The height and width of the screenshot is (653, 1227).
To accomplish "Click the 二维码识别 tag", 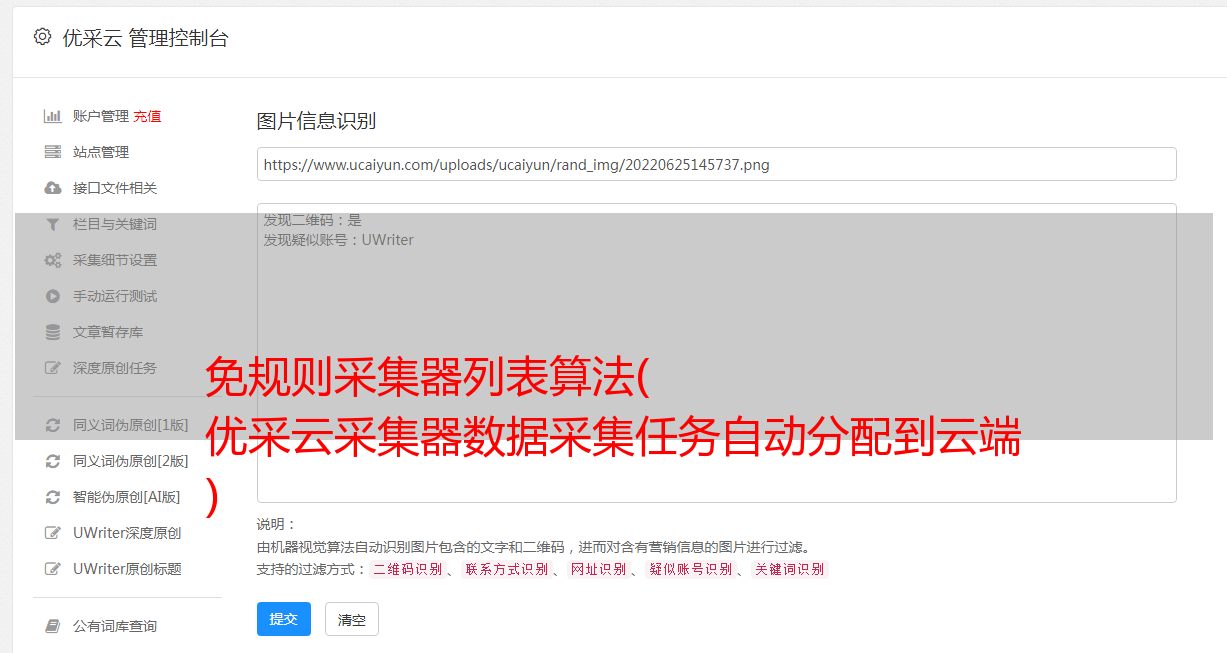I will coord(408,569).
